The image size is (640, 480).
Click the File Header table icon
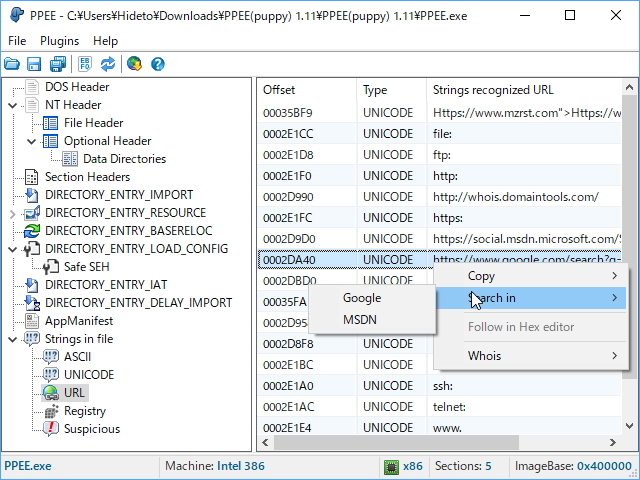point(51,123)
